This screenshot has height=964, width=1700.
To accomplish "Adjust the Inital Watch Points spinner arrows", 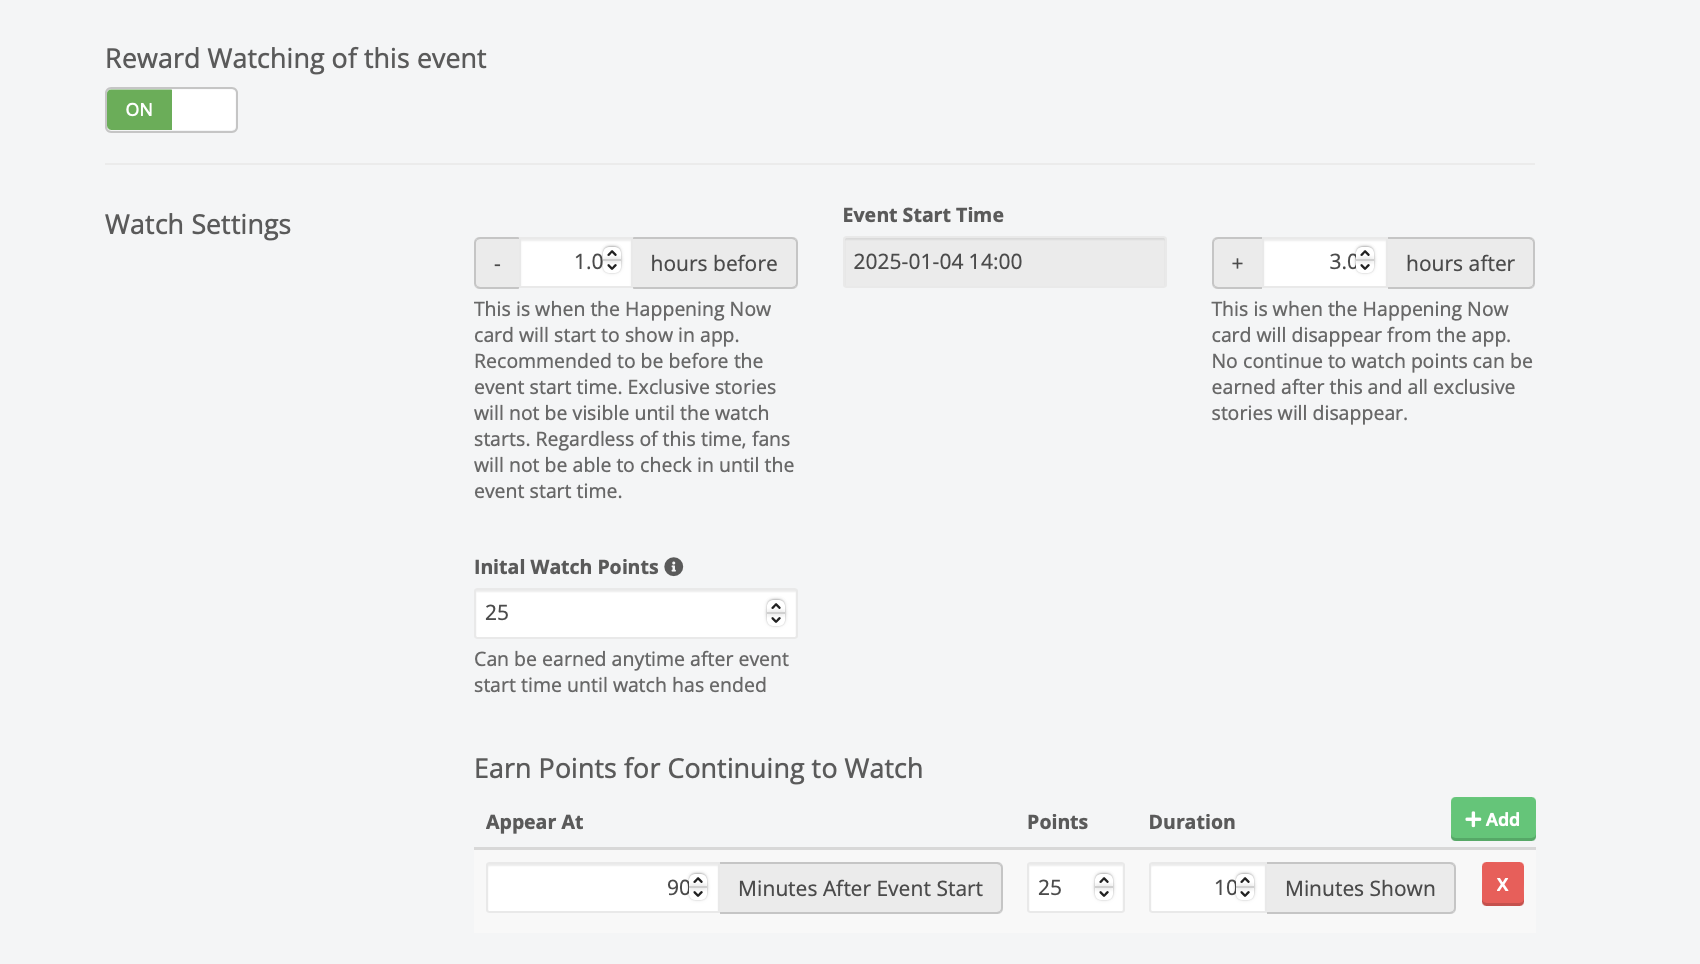I will click(x=776, y=613).
